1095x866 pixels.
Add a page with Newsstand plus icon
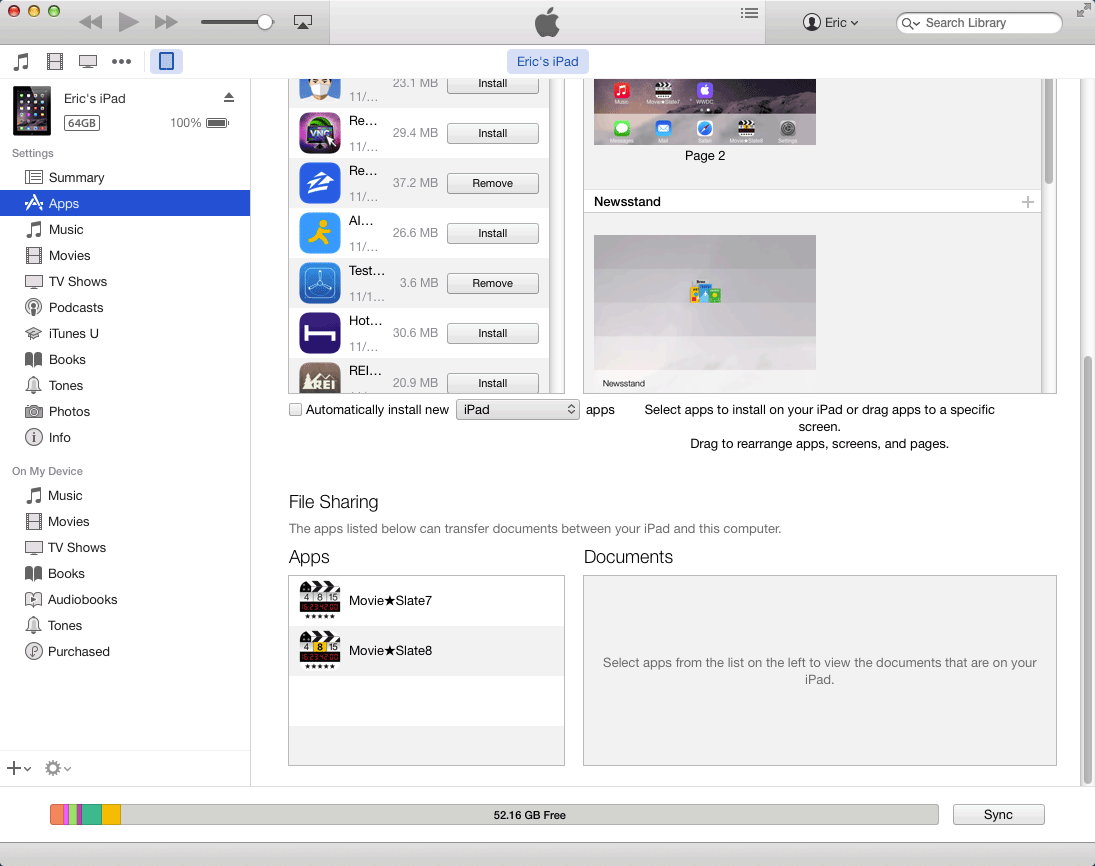click(x=1027, y=202)
